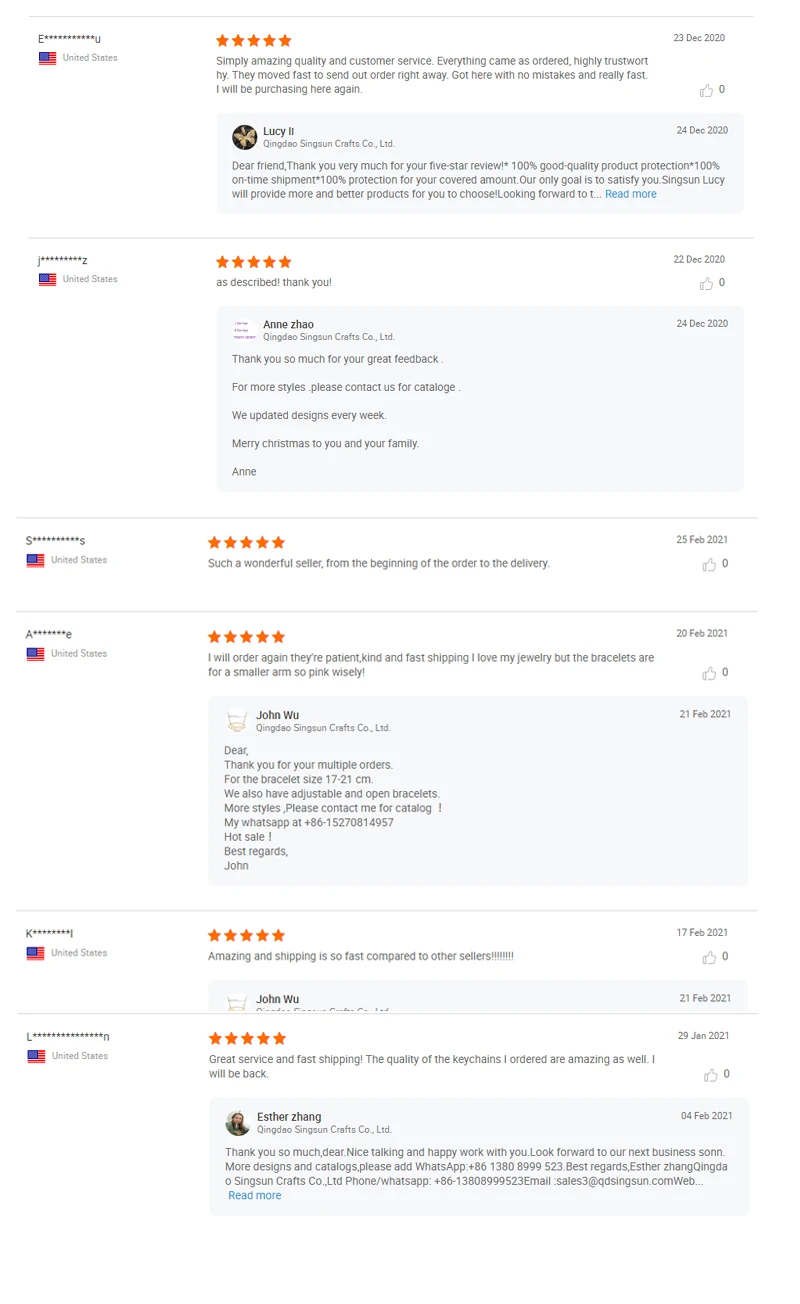Click John Wu's avatar on bracelet reply
The image size is (800, 1304).
click(x=237, y=721)
